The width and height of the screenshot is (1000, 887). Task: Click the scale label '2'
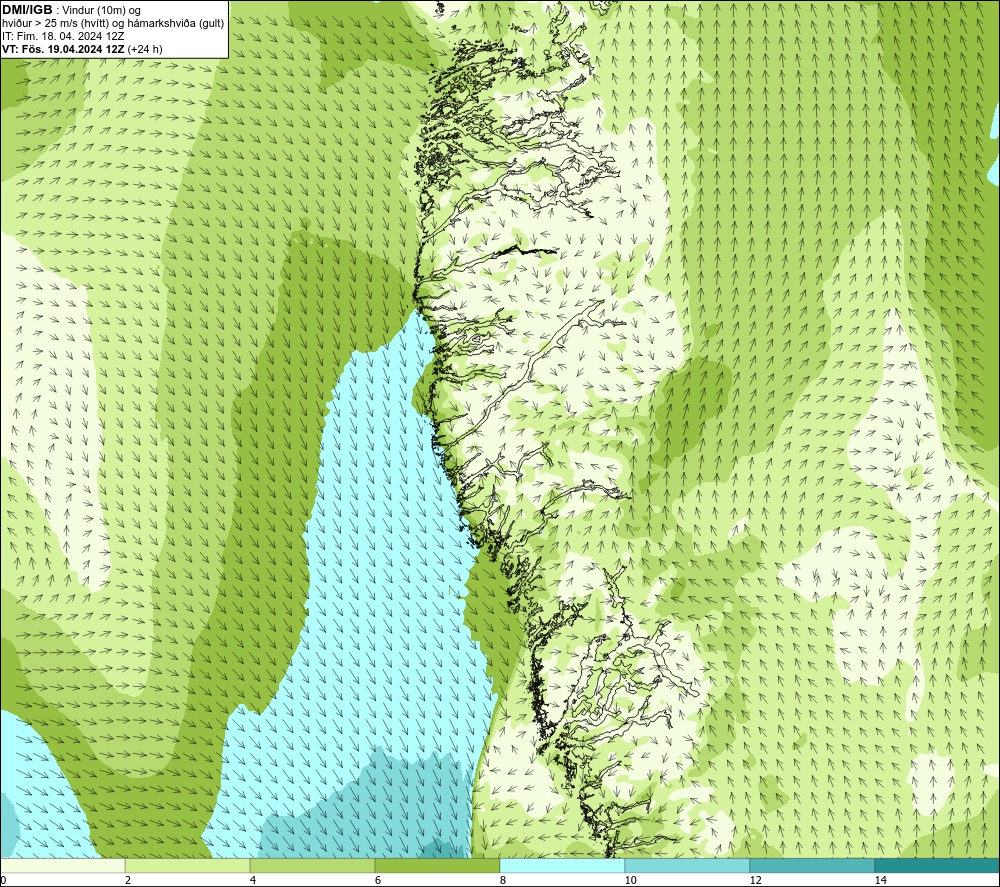click(128, 880)
